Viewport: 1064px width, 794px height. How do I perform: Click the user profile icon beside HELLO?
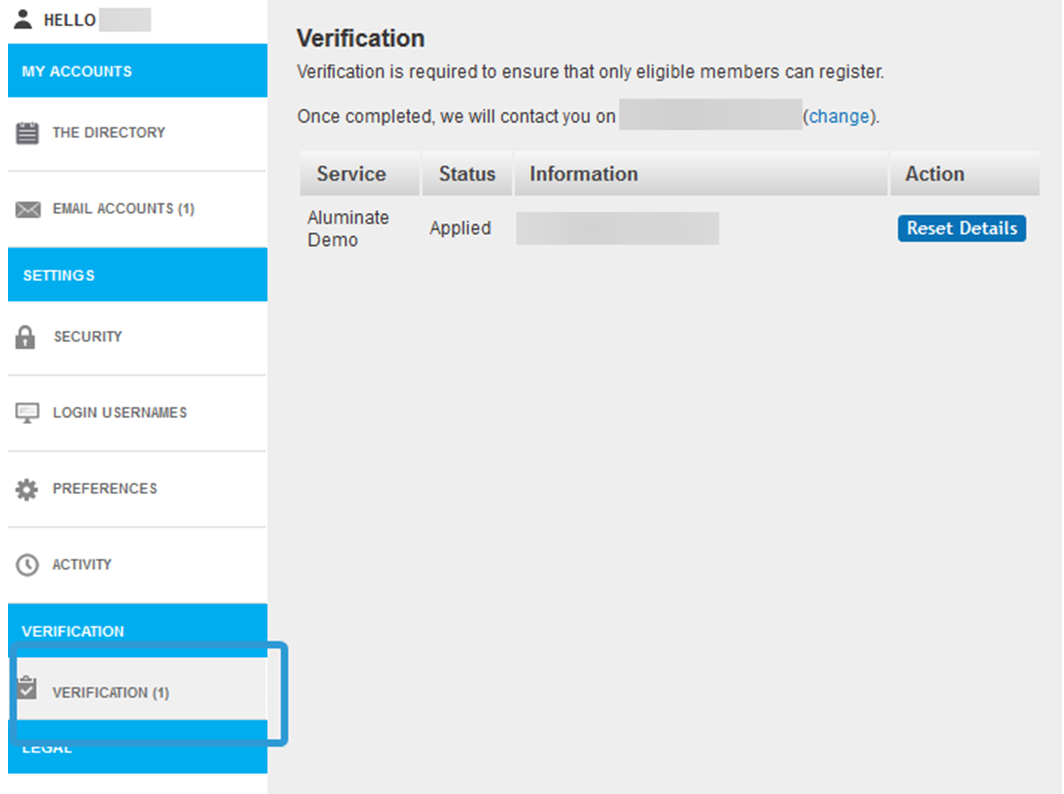point(23,20)
